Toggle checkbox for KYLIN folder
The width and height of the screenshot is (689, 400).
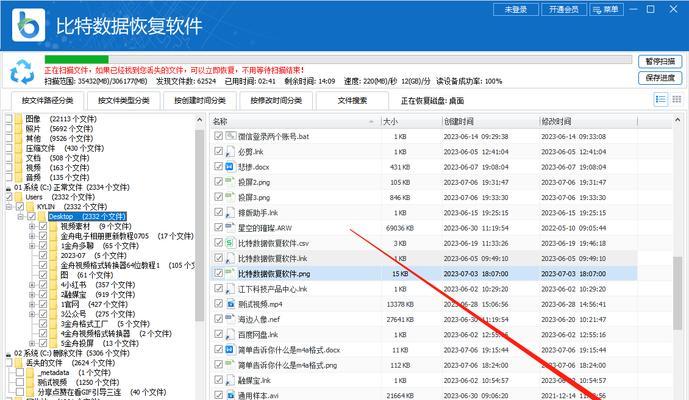click(x=20, y=207)
